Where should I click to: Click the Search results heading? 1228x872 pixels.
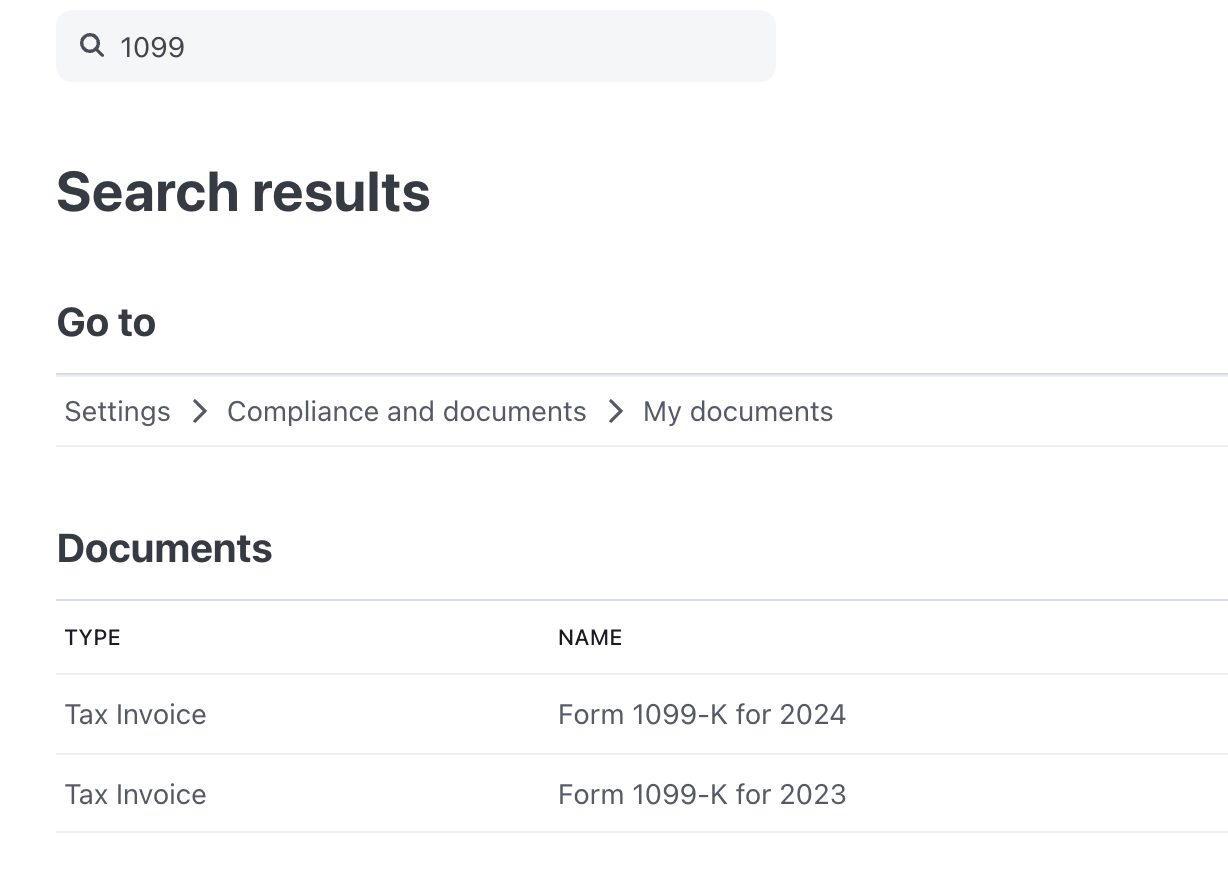click(243, 191)
